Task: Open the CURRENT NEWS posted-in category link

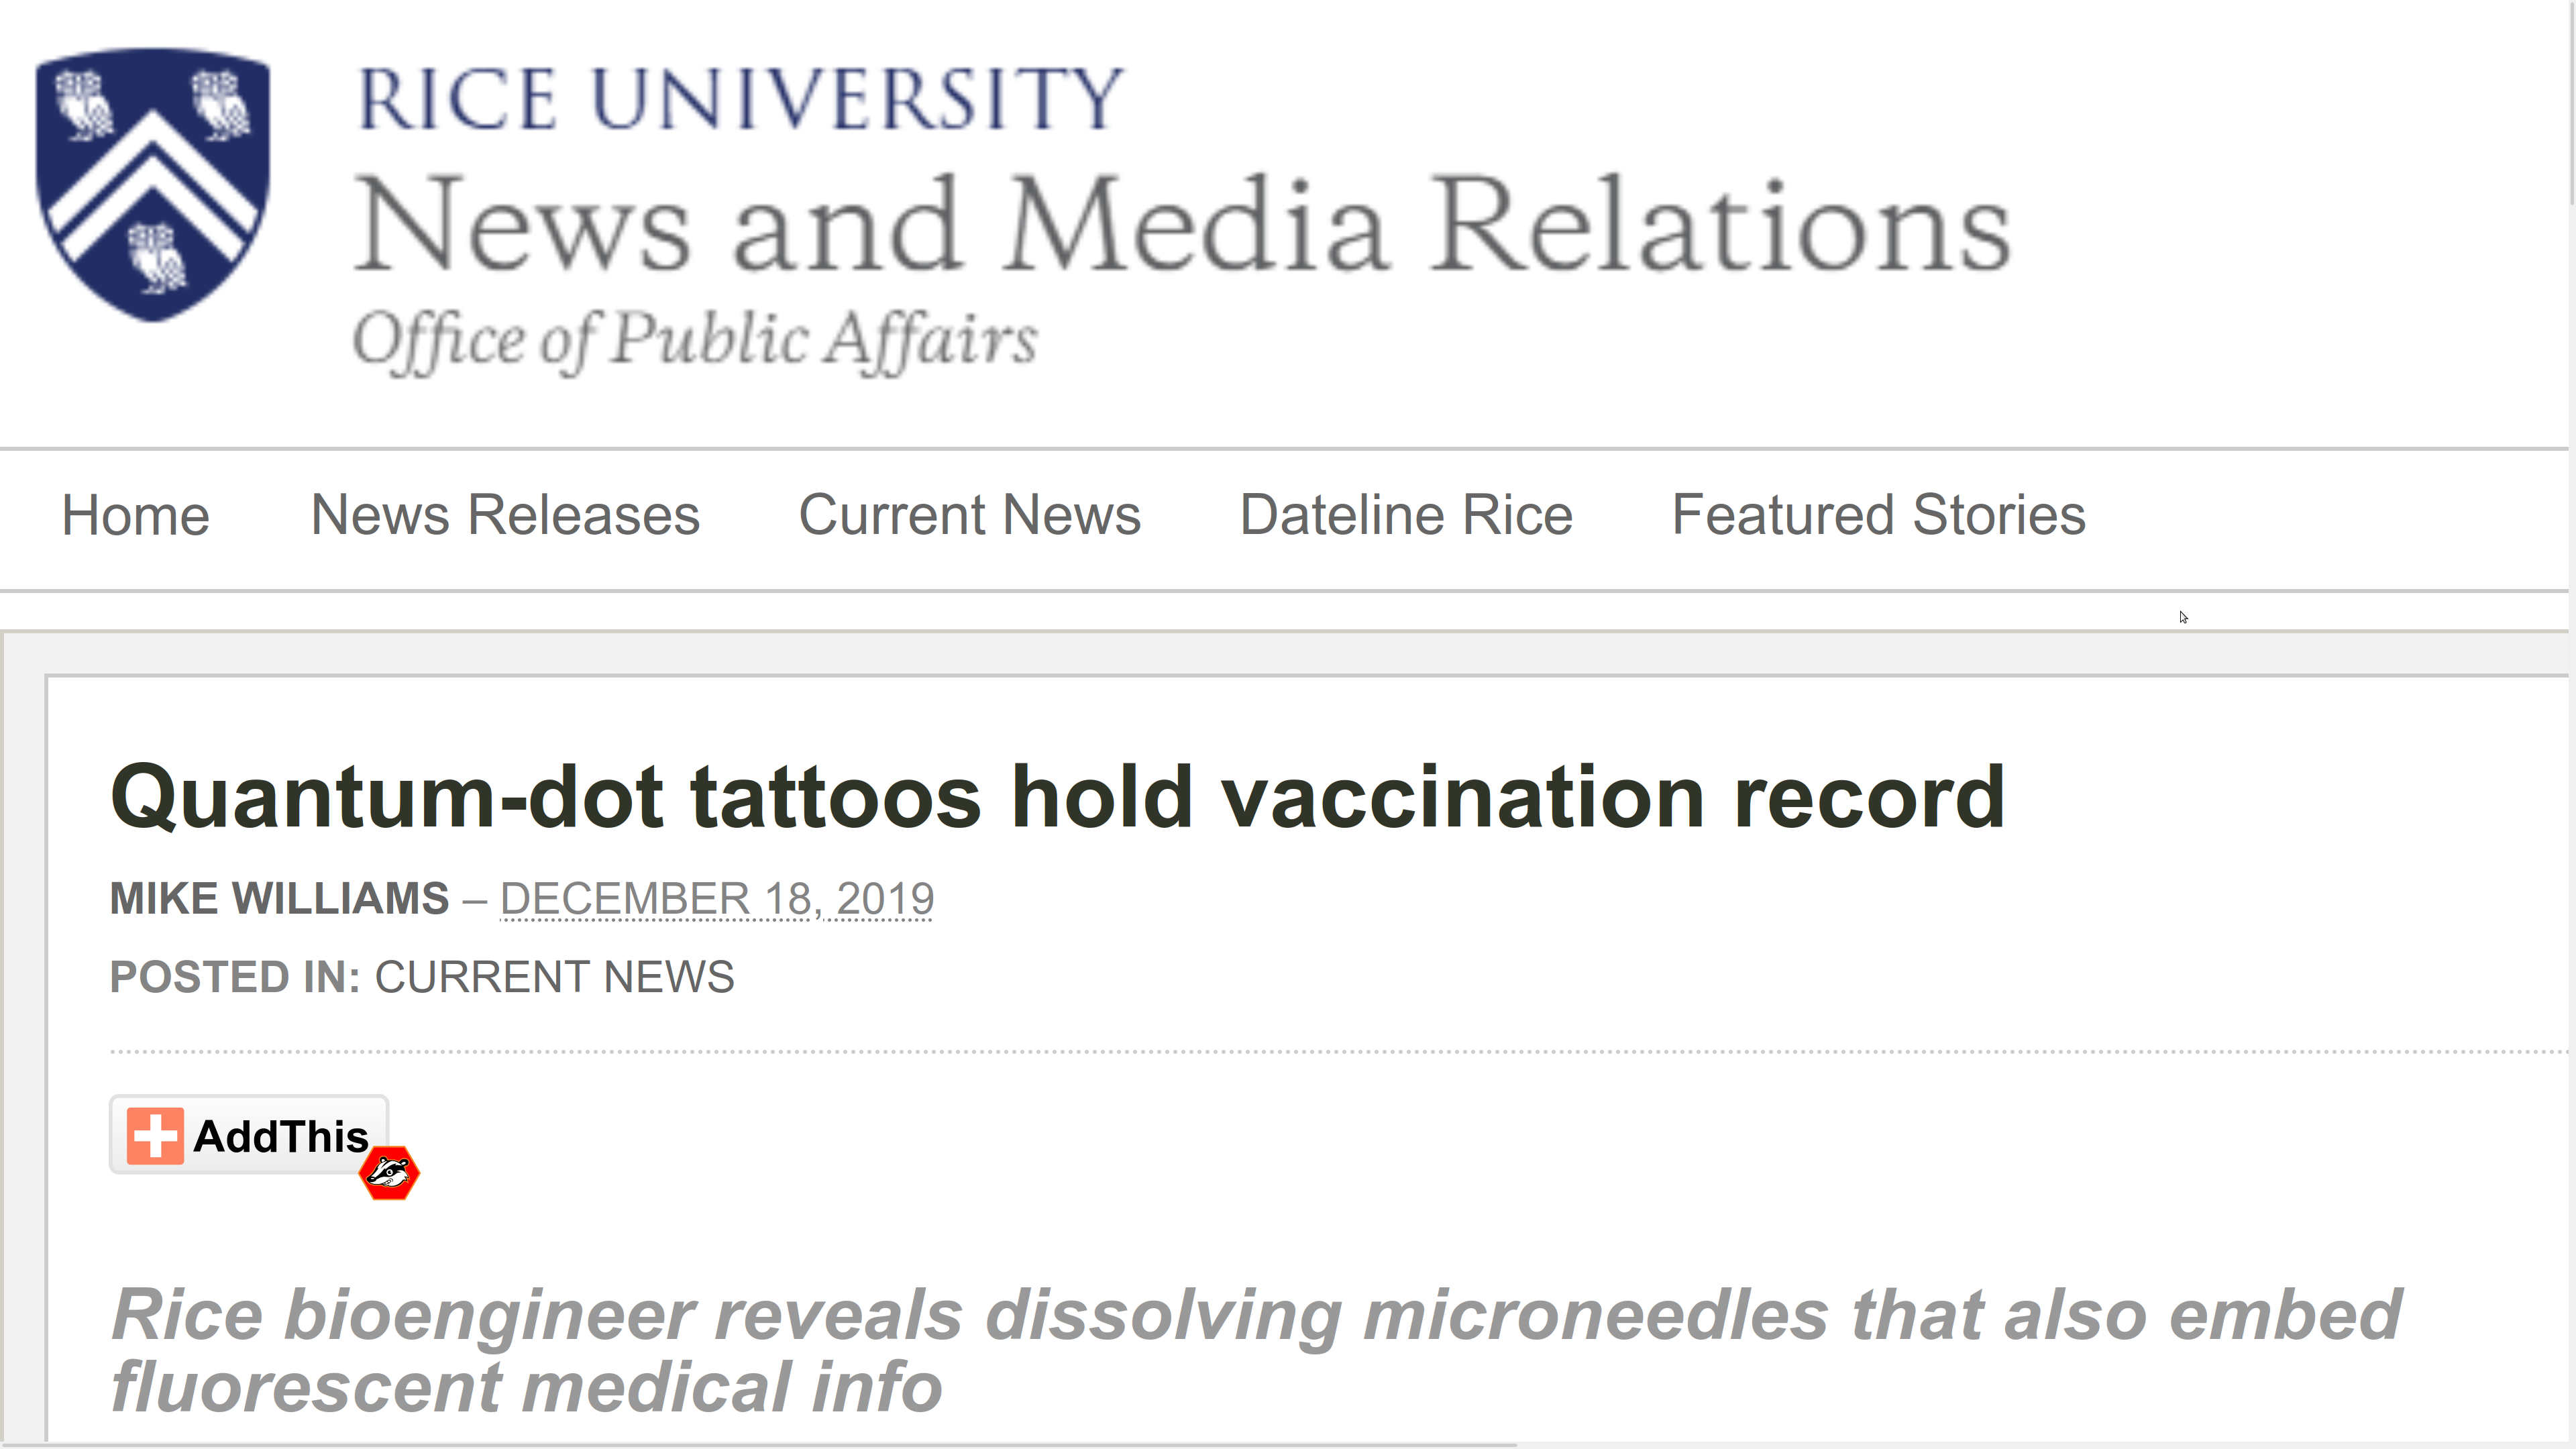Action: pyautogui.click(x=555, y=977)
